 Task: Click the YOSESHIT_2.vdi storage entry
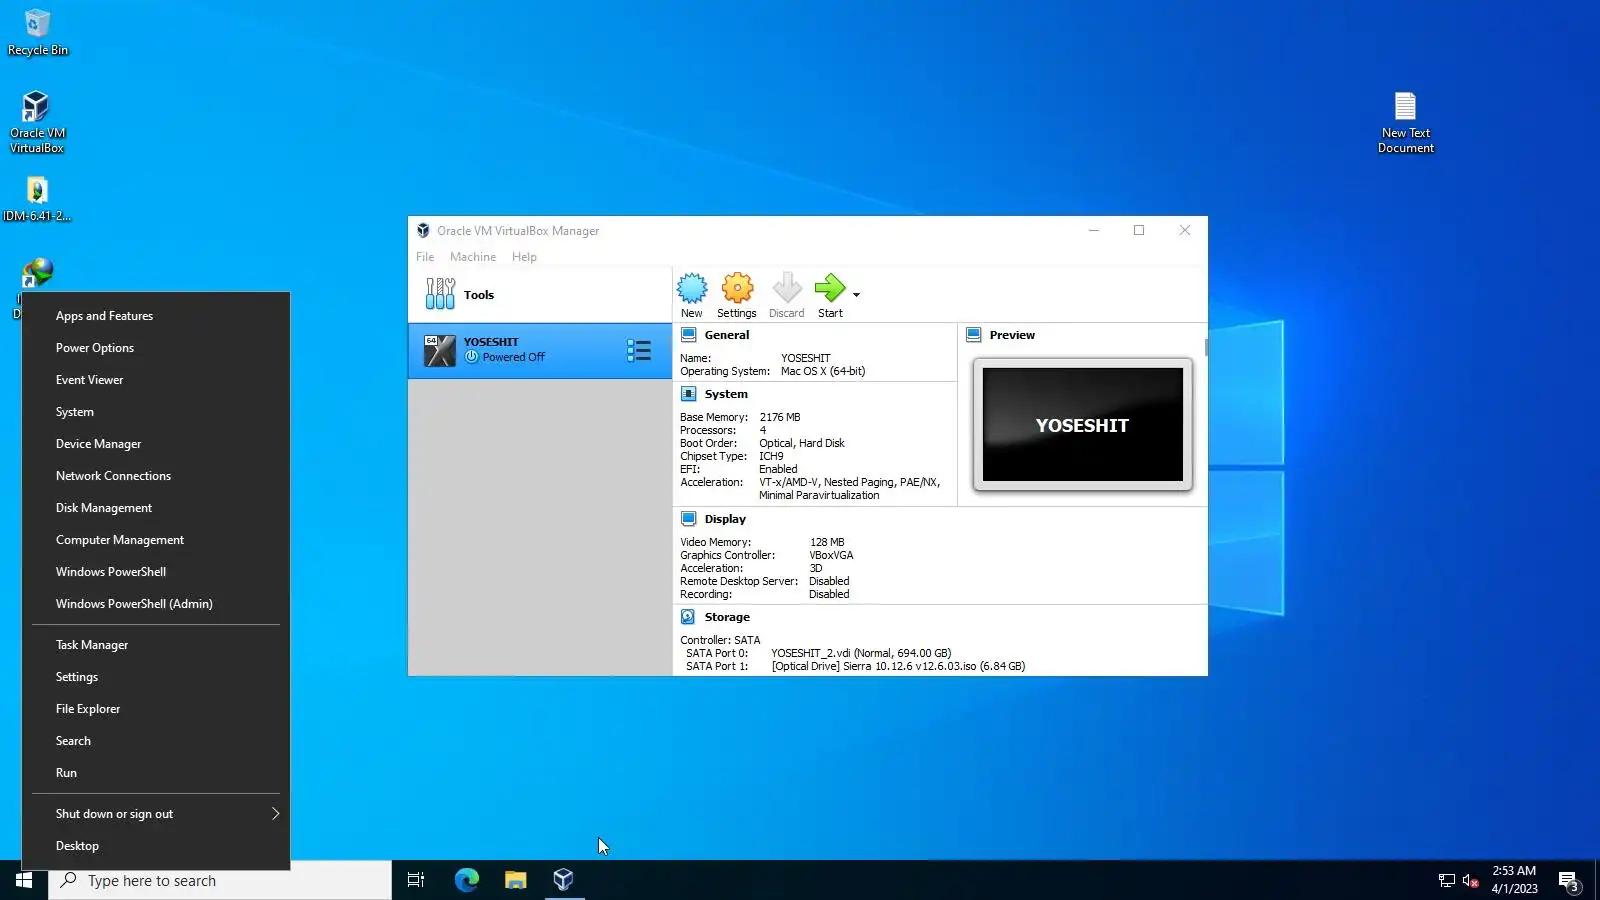tap(861, 653)
